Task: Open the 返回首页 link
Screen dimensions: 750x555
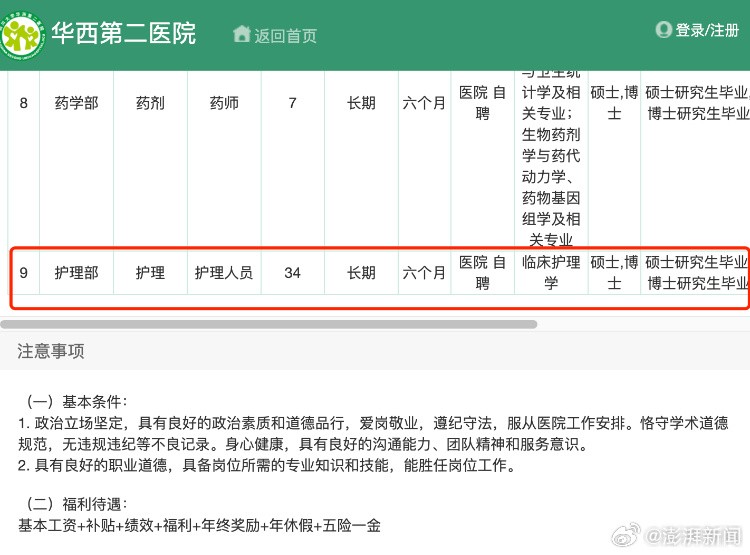Action: [x=285, y=36]
